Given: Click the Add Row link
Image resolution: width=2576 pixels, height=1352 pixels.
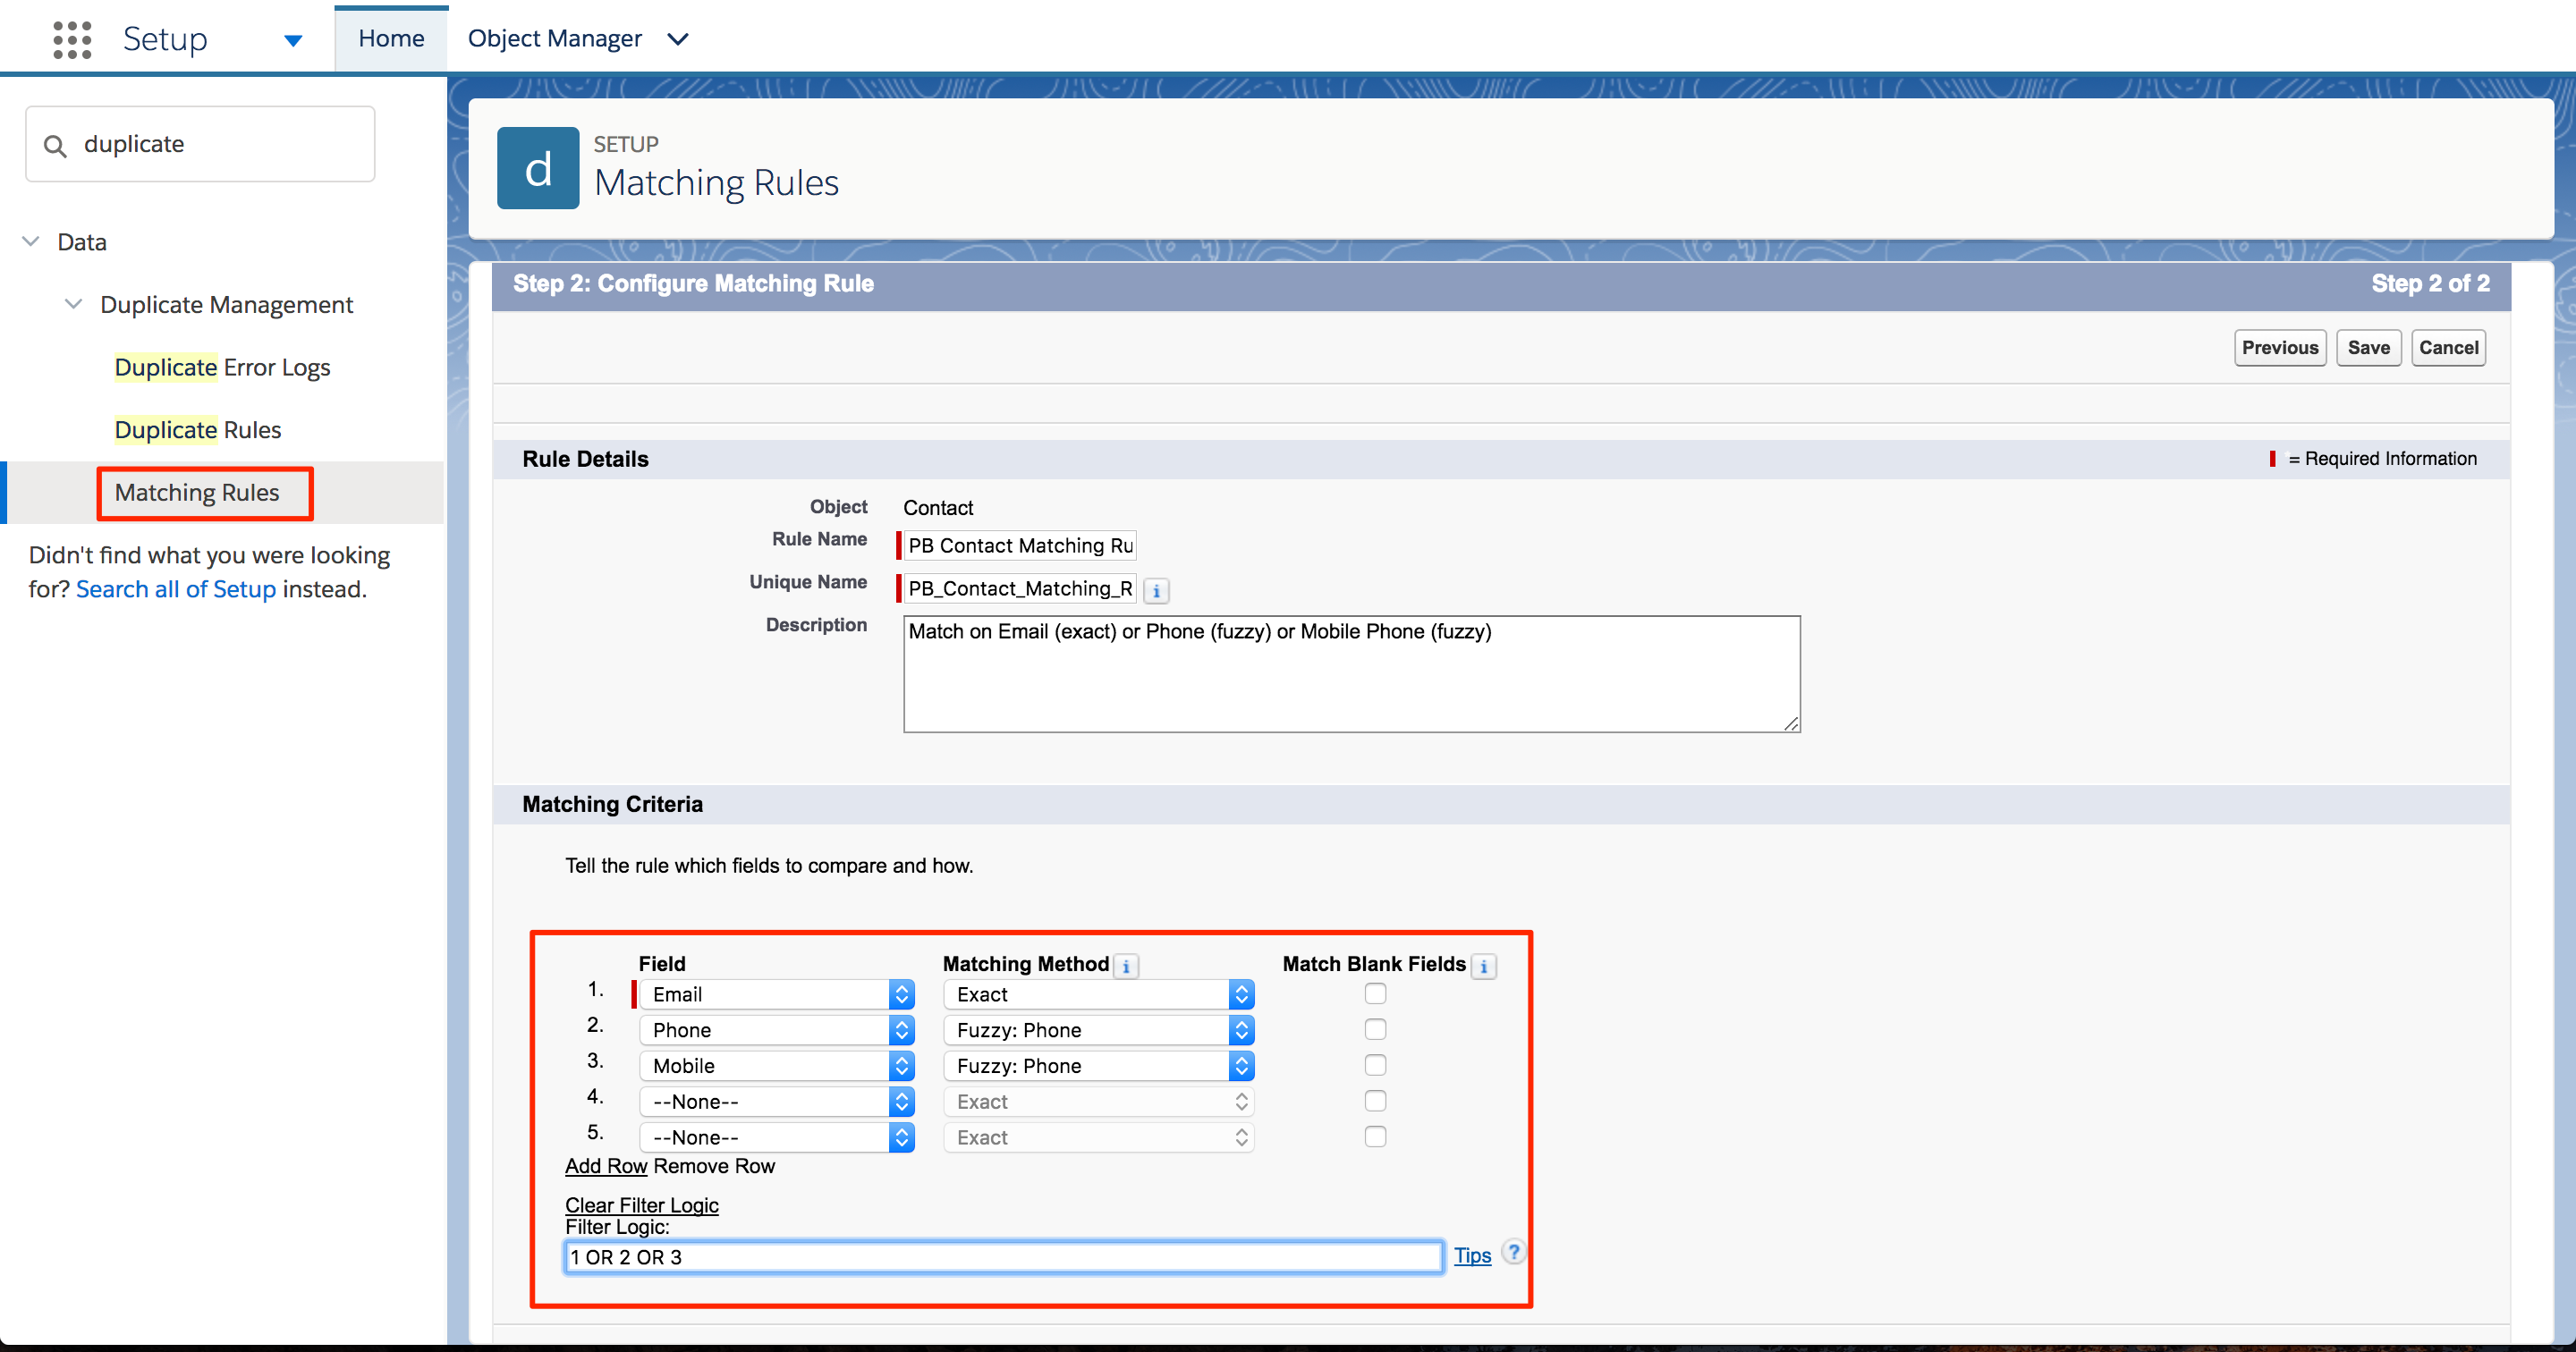Looking at the screenshot, I should (x=606, y=1166).
